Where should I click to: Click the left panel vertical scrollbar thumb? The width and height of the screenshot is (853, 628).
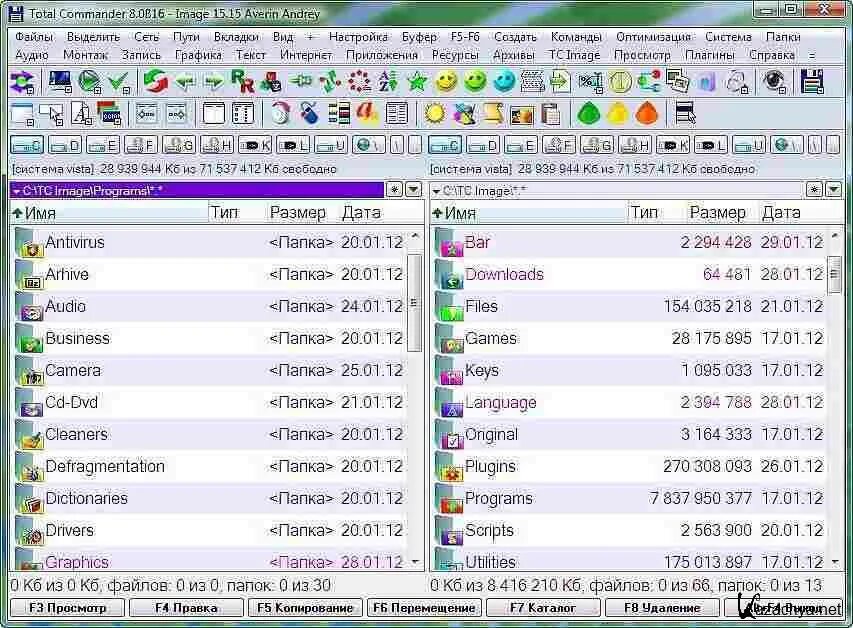(x=415, y=303)
